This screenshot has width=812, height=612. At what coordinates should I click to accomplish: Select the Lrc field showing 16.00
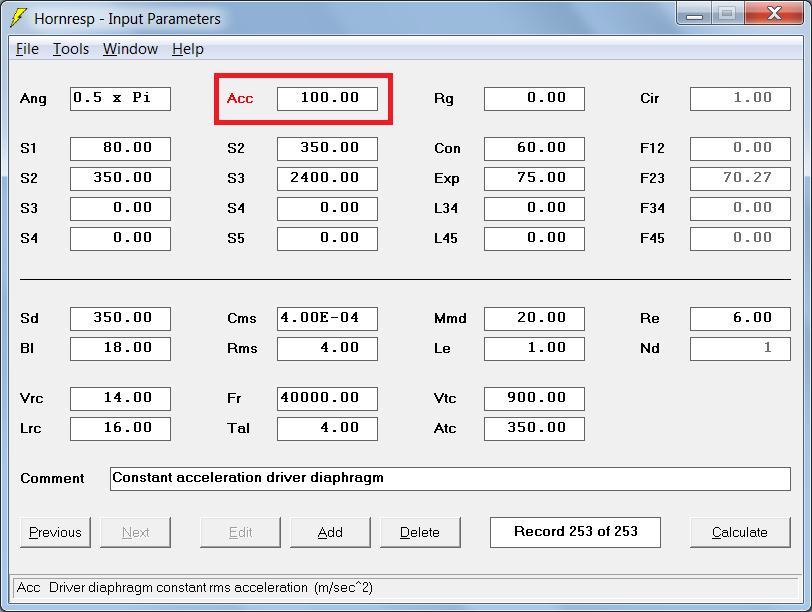coord(120,429)
